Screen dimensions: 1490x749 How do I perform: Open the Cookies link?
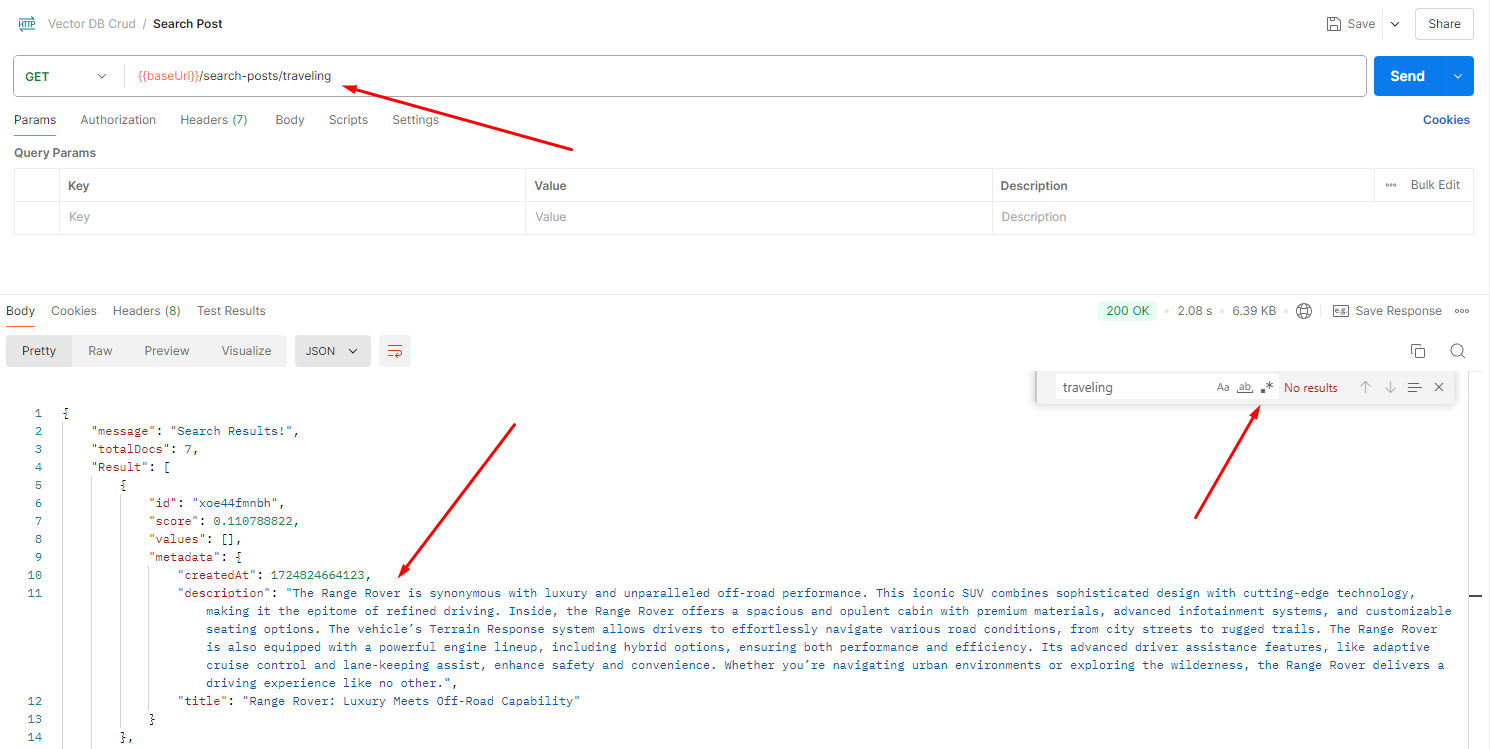click(1446, 119)
